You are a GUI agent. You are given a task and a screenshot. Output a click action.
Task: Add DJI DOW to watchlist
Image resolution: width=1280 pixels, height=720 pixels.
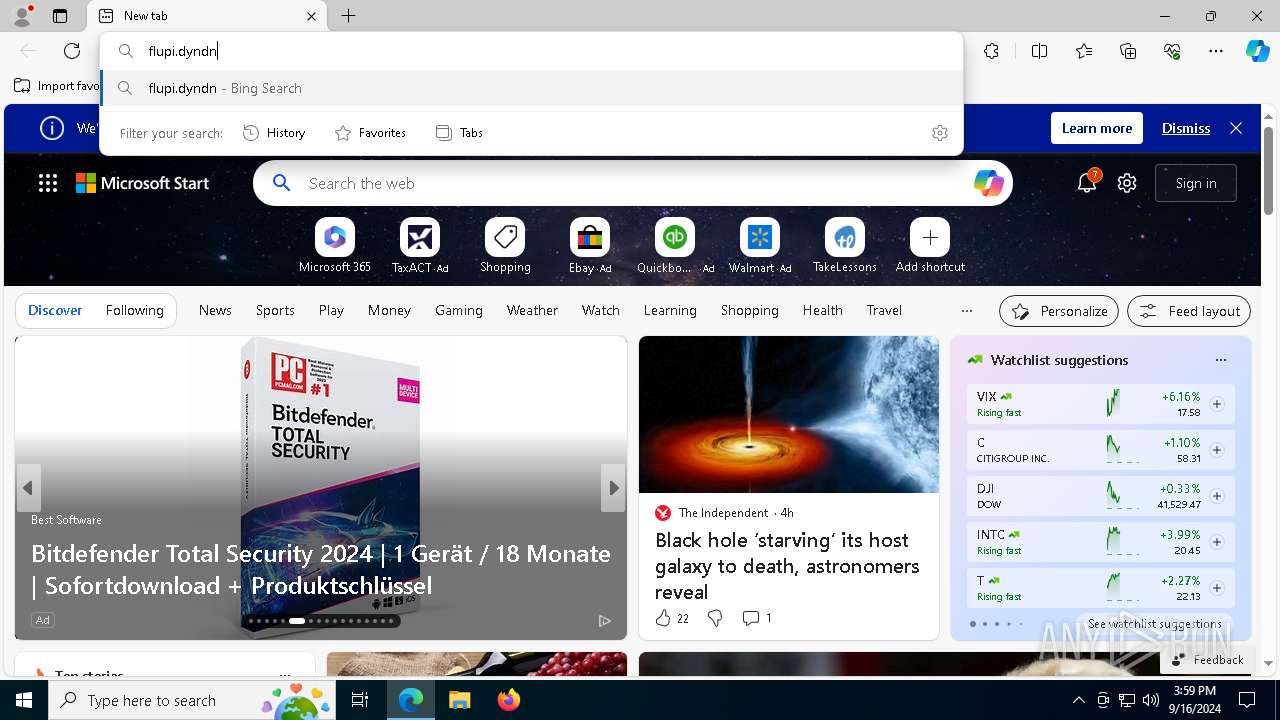coord(1217,496)
